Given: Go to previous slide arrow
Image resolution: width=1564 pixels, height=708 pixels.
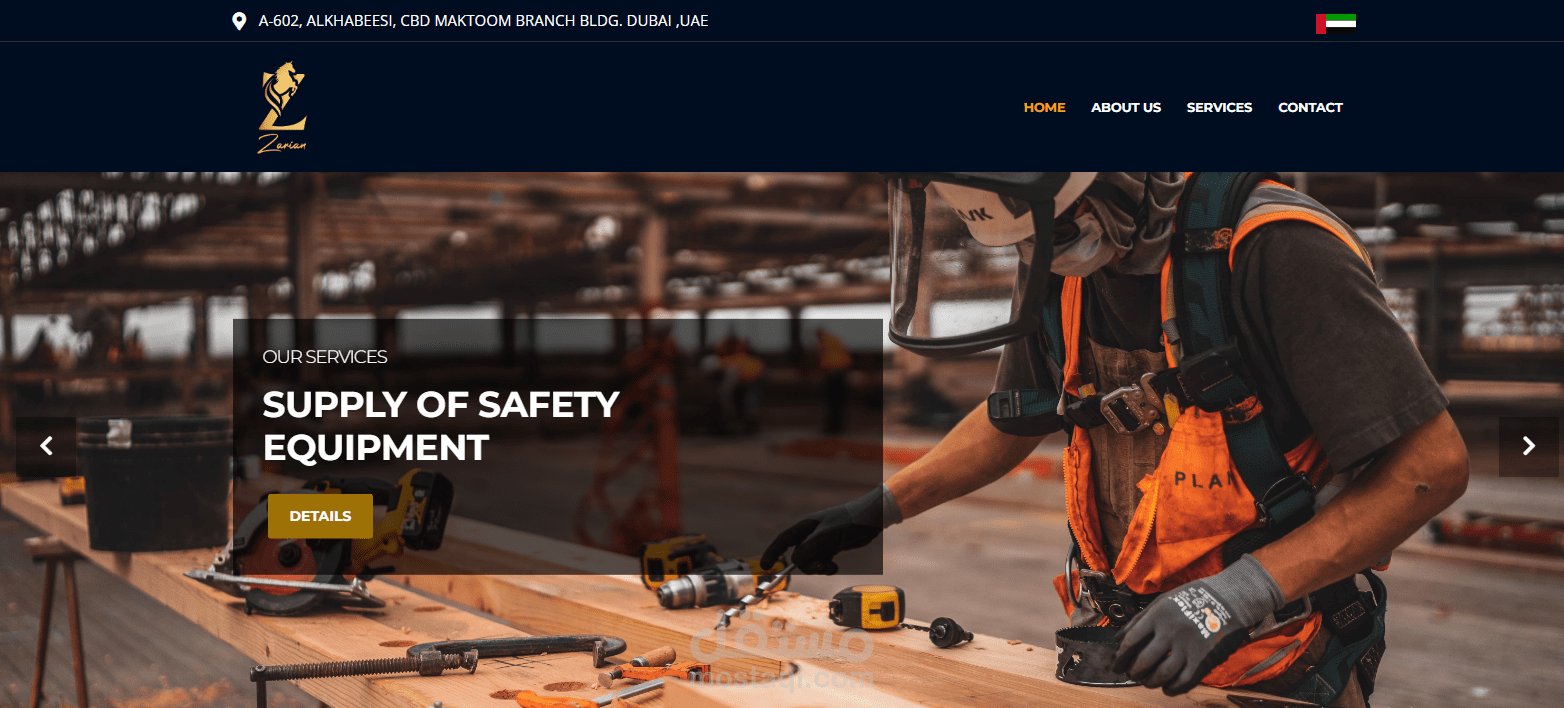Looking at the screenshot, I should 46,446.
